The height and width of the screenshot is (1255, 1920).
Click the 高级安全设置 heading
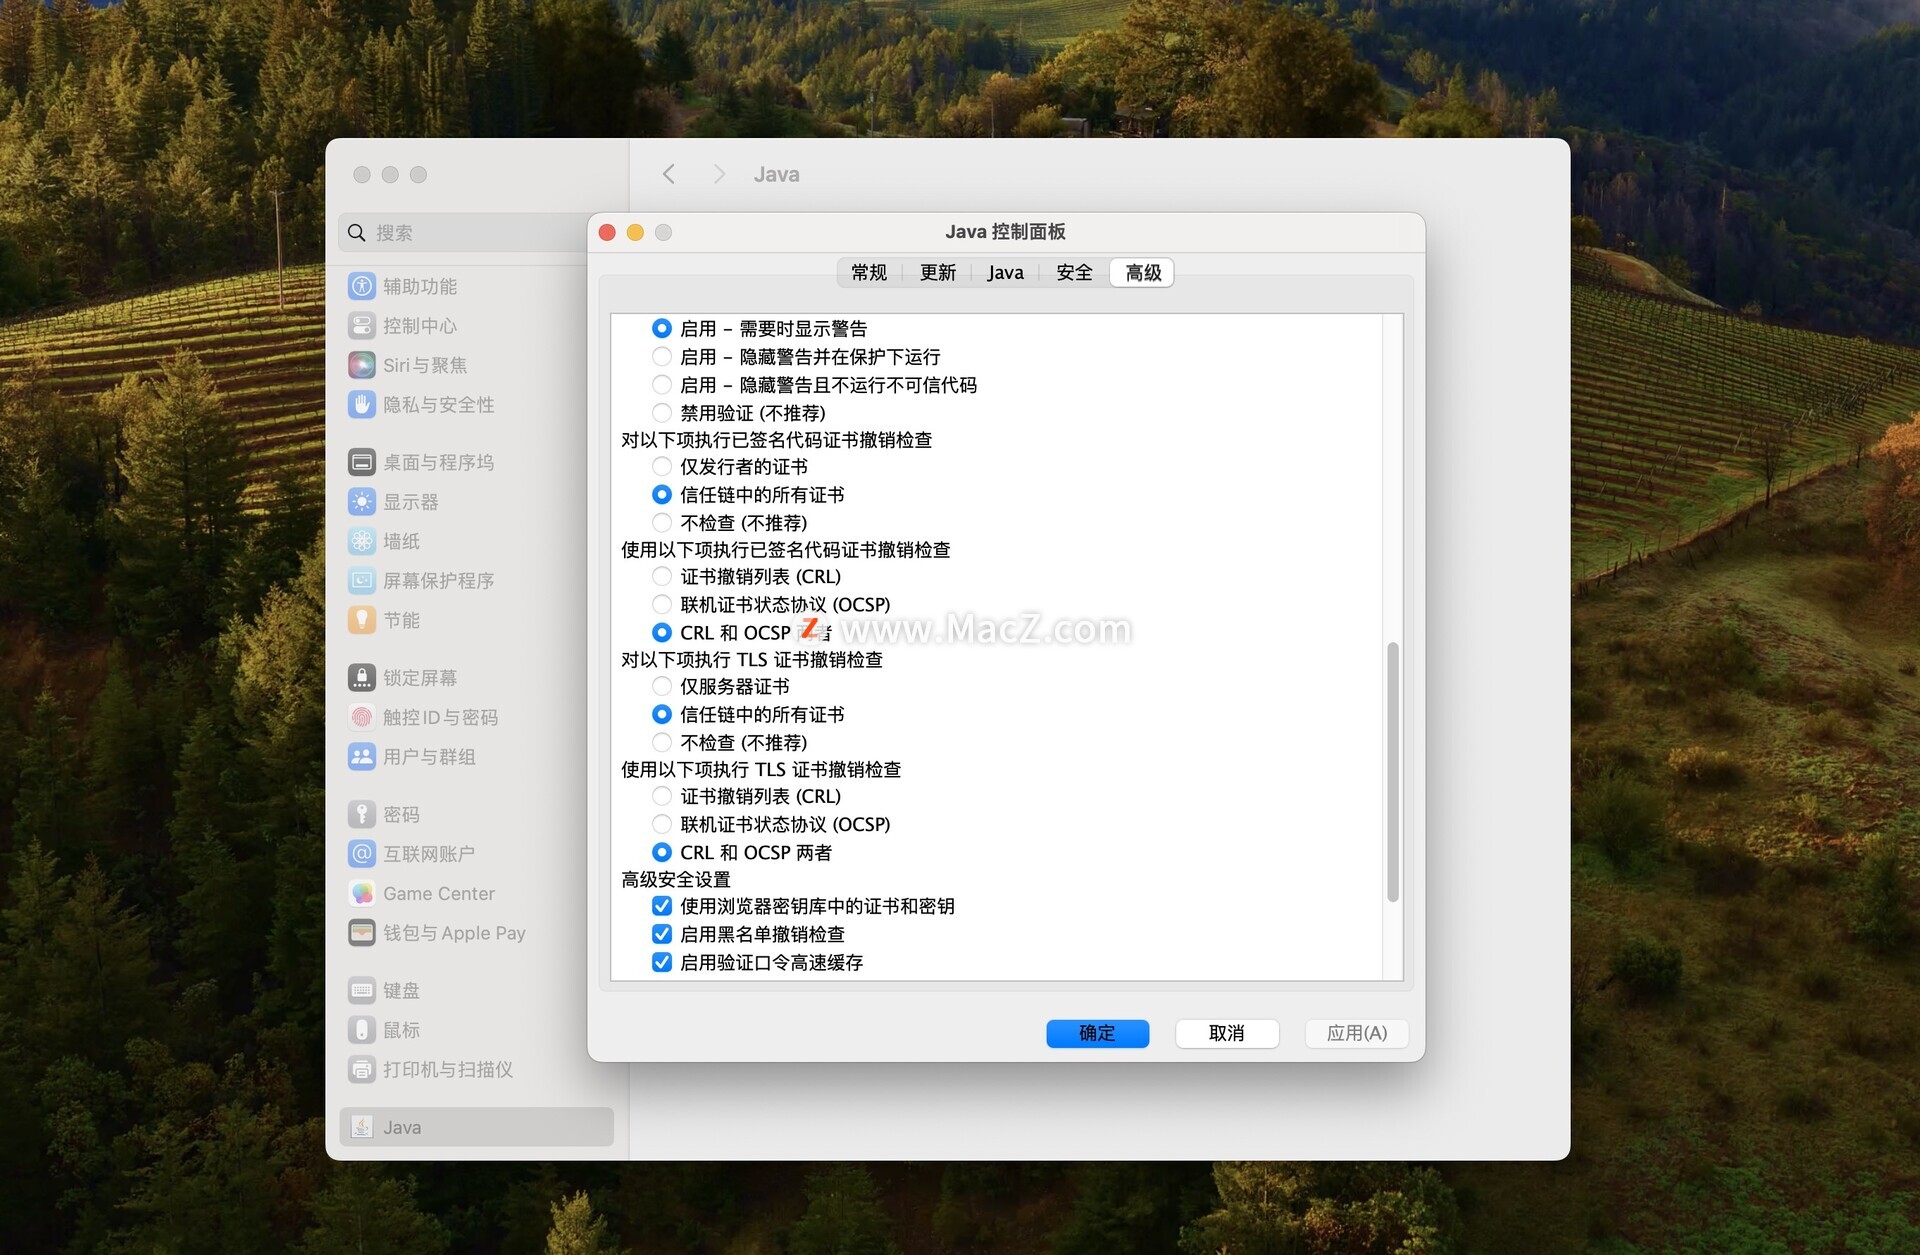[676, 879]
